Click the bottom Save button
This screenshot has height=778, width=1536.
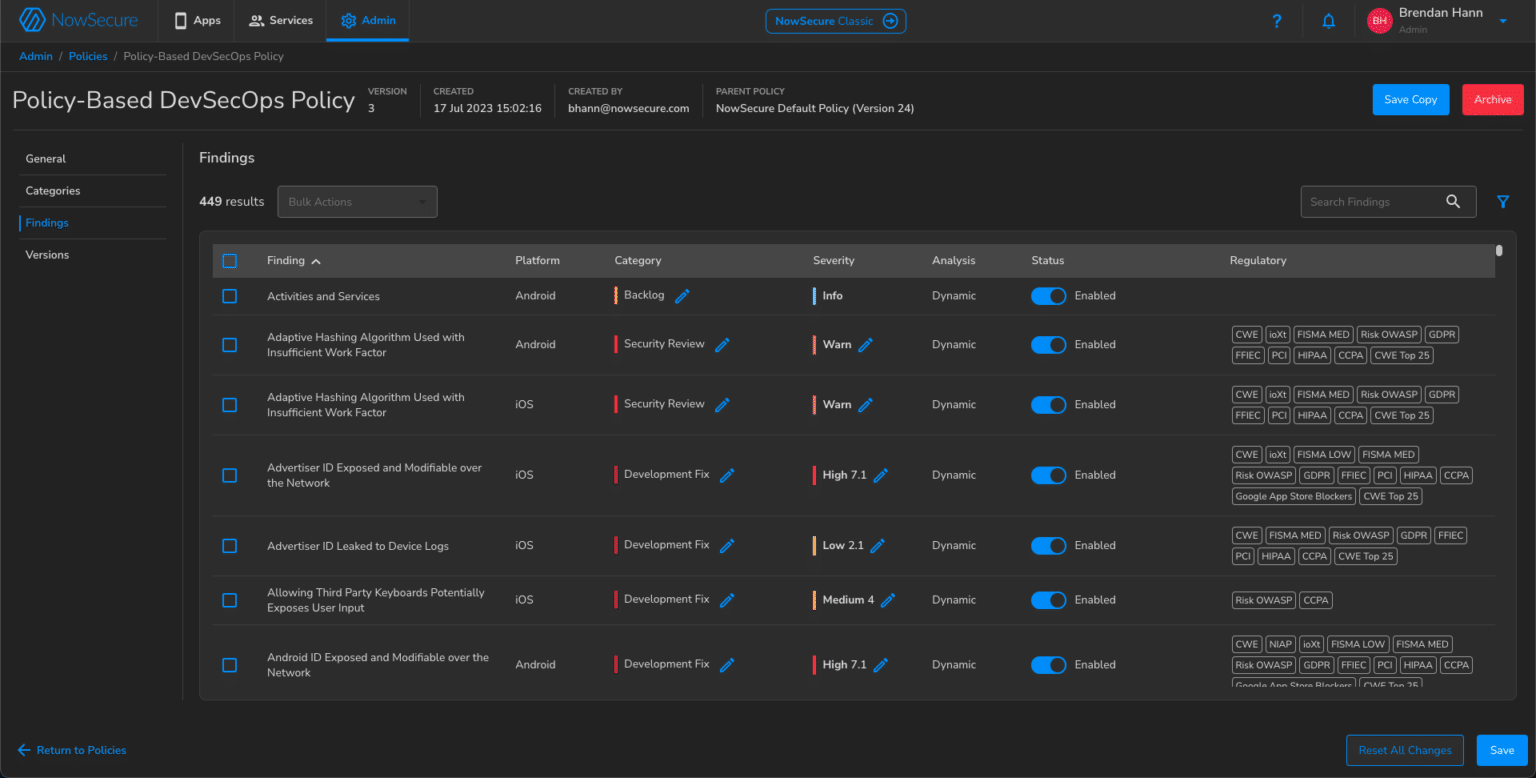(1502, 750)
